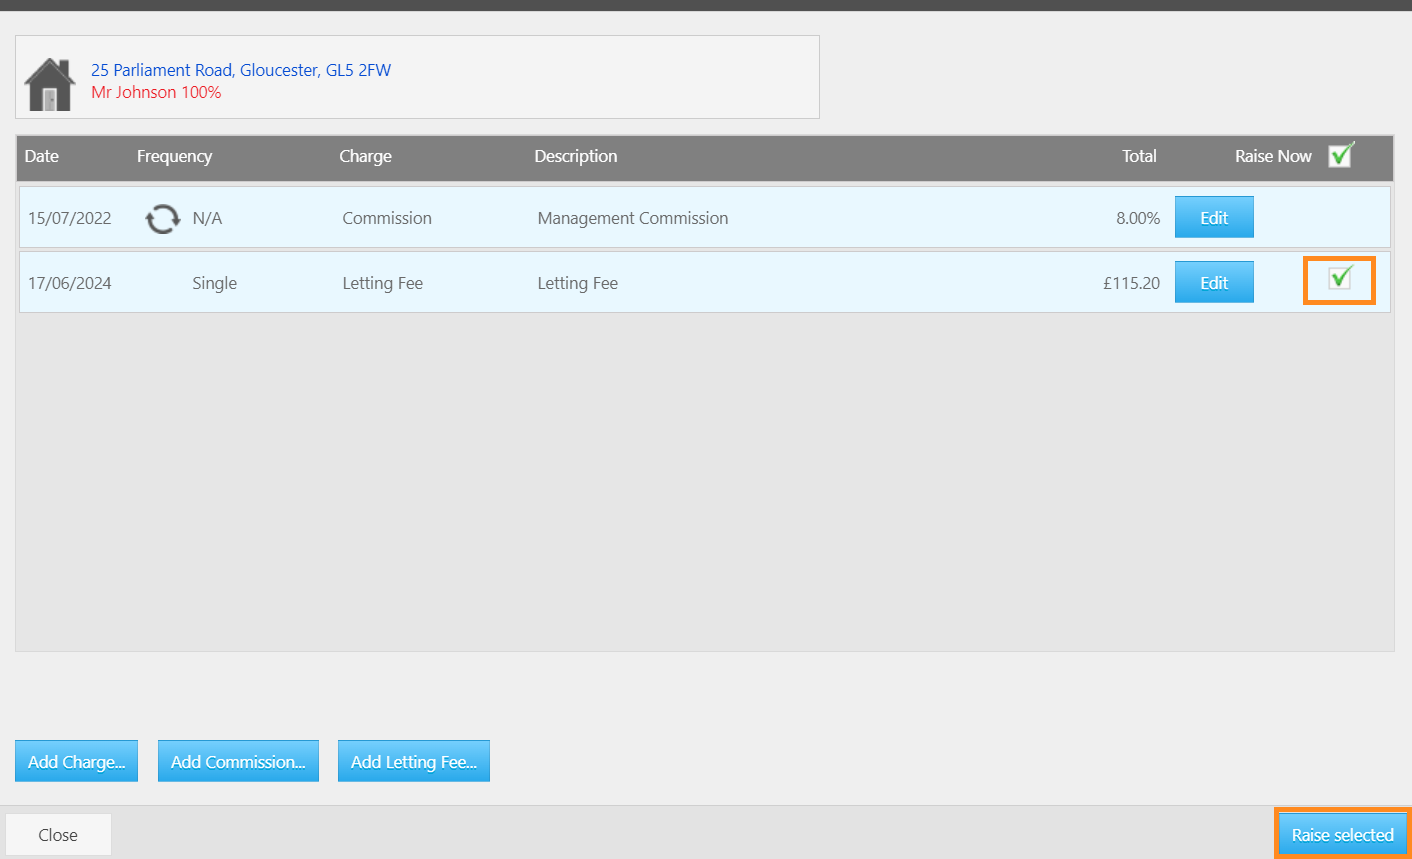Open the 25 Parliament Road address link
1412x859 pixels.
point(241,70)
